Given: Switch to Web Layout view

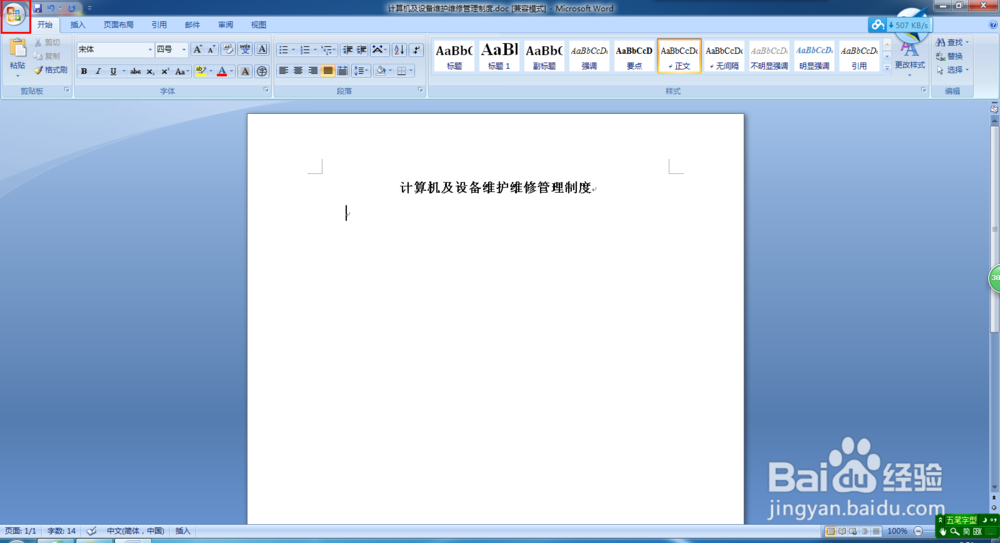Looking at the screenshot, I should coord(853,531).
